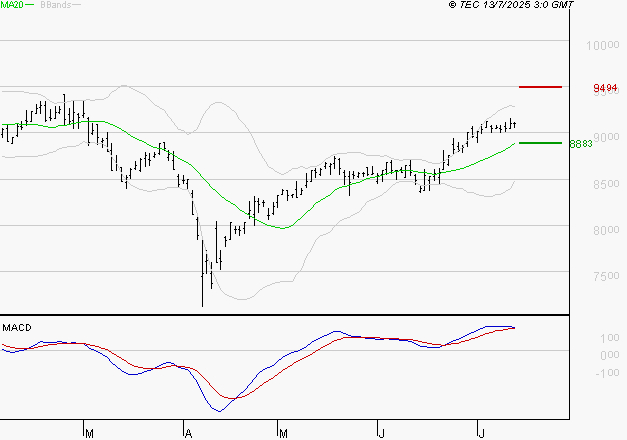Click the green support line marker

tap(540, 143)
